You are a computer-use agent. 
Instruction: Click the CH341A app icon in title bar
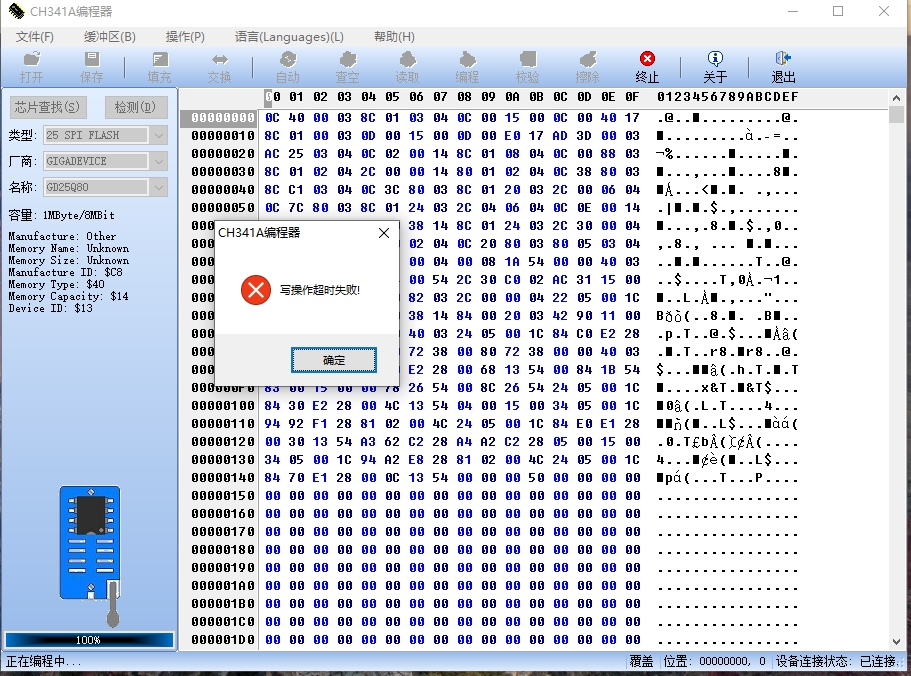tap(16, 11)
